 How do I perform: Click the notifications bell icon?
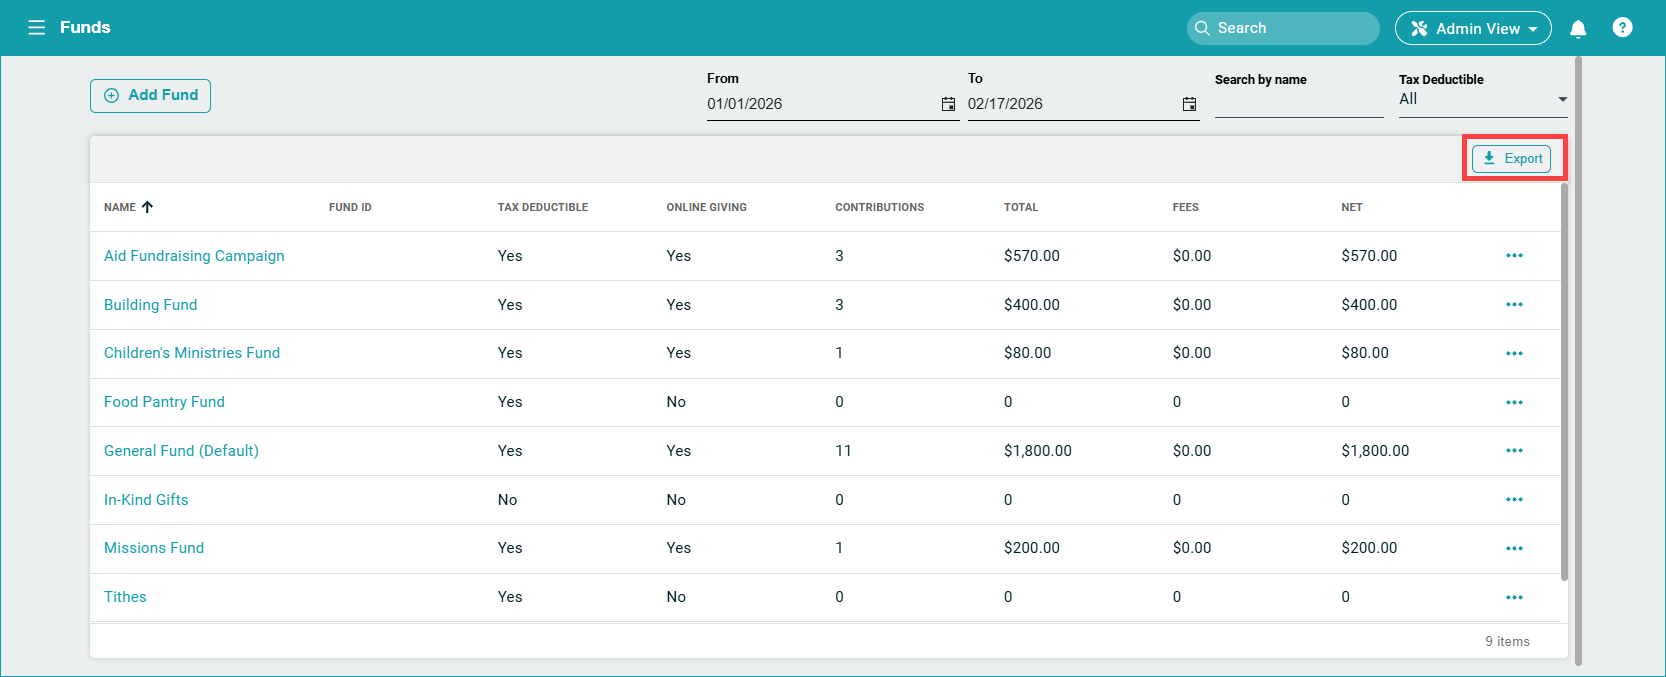click(x=1578, y=29)
